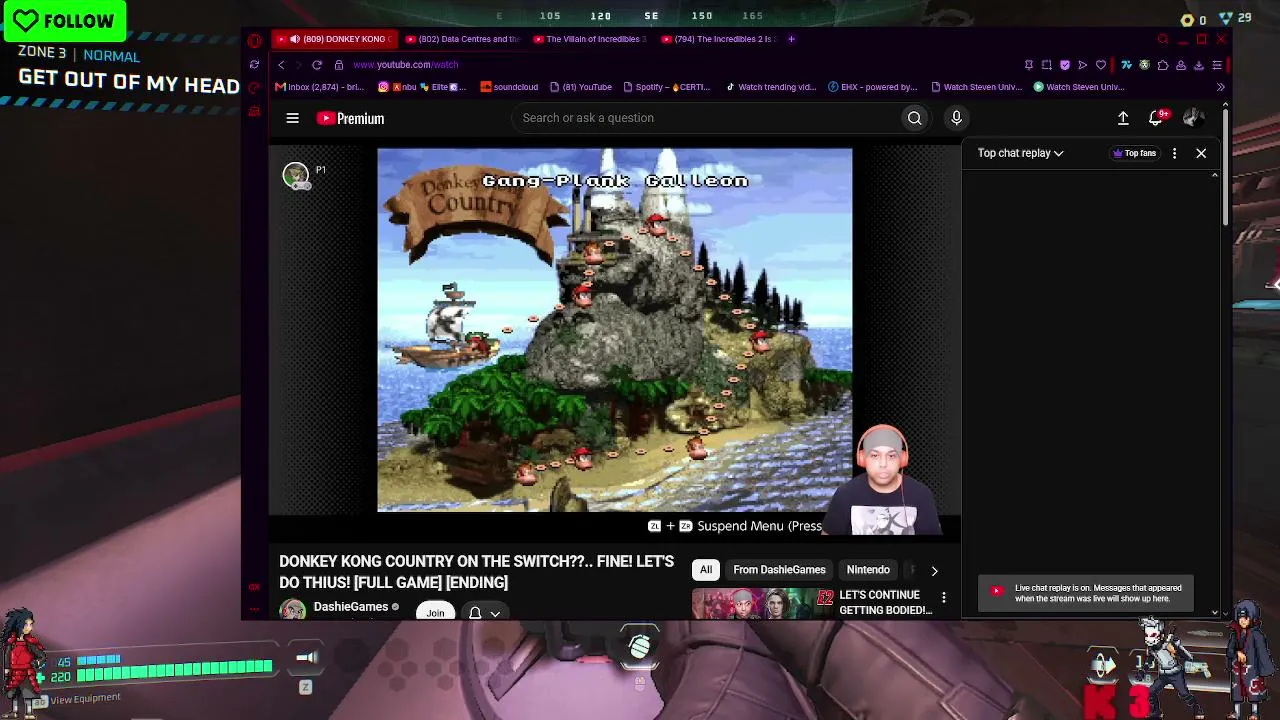The image size is (1280, 720).
Task: Expand the Top chat replay dropdown
Action: (1020, 153)
